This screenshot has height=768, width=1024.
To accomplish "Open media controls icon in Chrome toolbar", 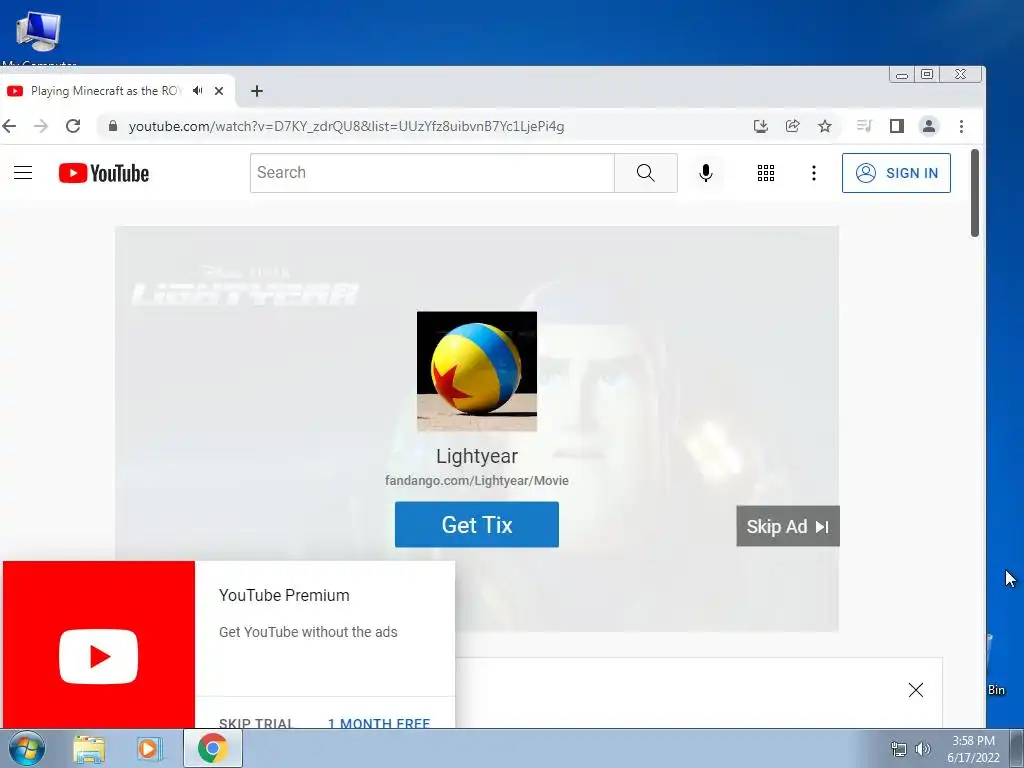I will 864,126.
